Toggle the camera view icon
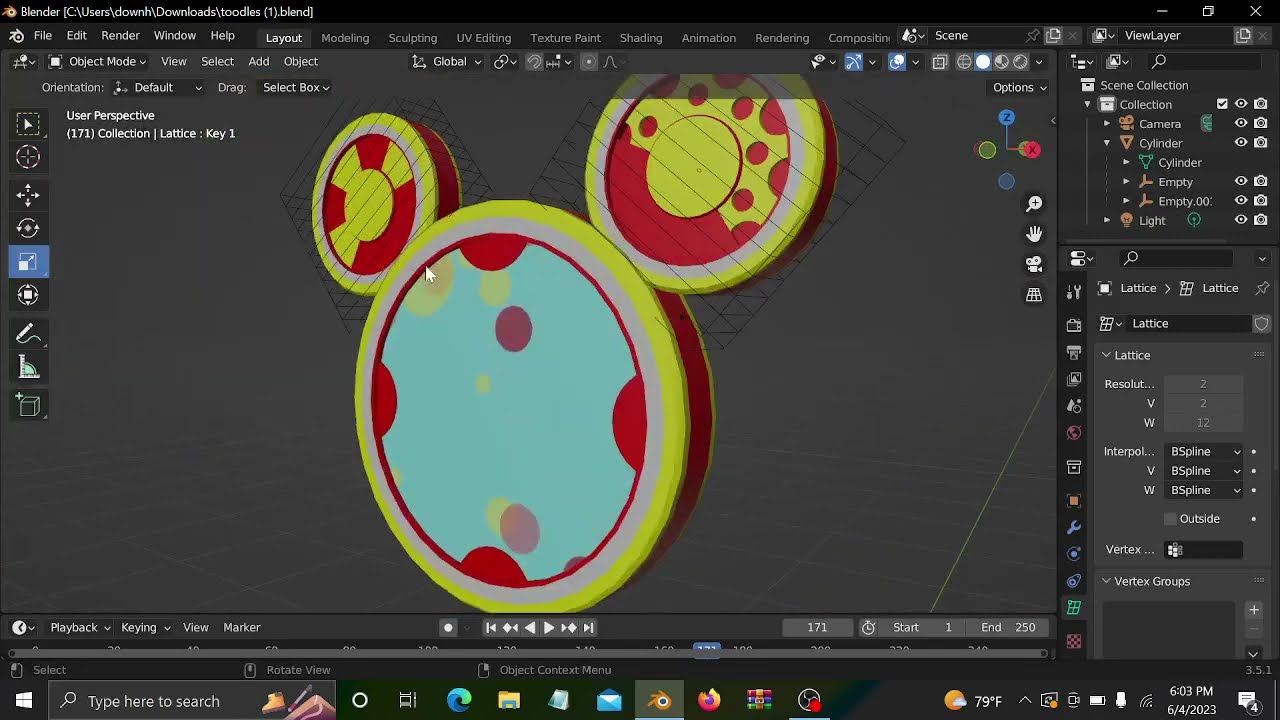This screenshot has height=720, width=1280. click(1034, 264)
